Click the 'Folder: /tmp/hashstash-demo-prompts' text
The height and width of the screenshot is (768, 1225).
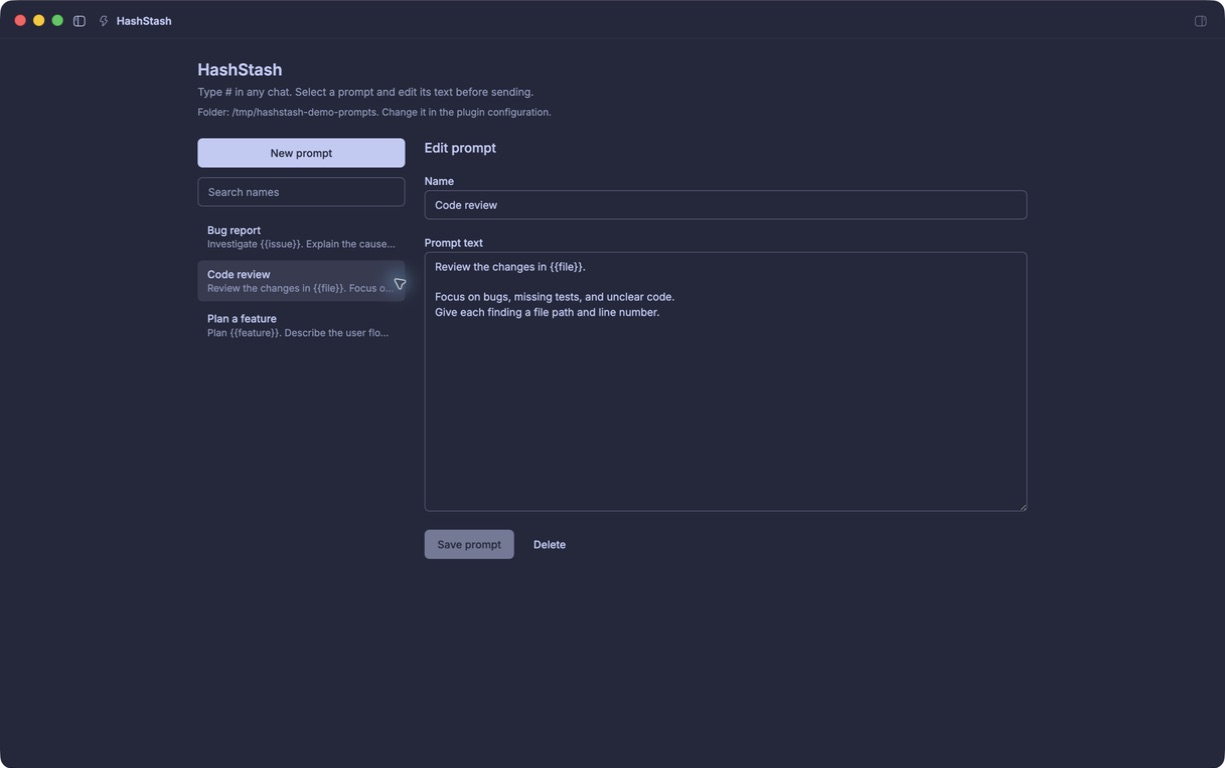pyautogui.click(x=287, y=112)
